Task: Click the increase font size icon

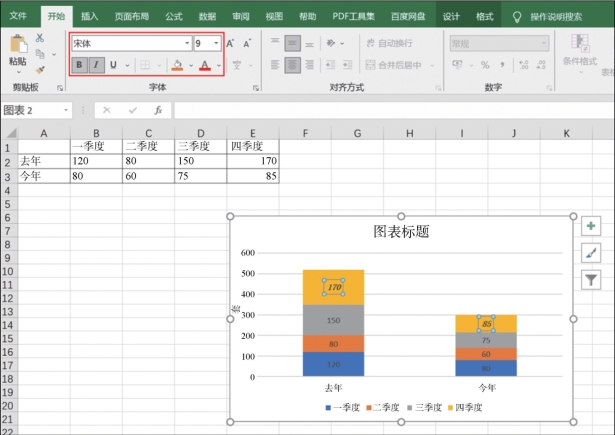Action: (231, 44)
